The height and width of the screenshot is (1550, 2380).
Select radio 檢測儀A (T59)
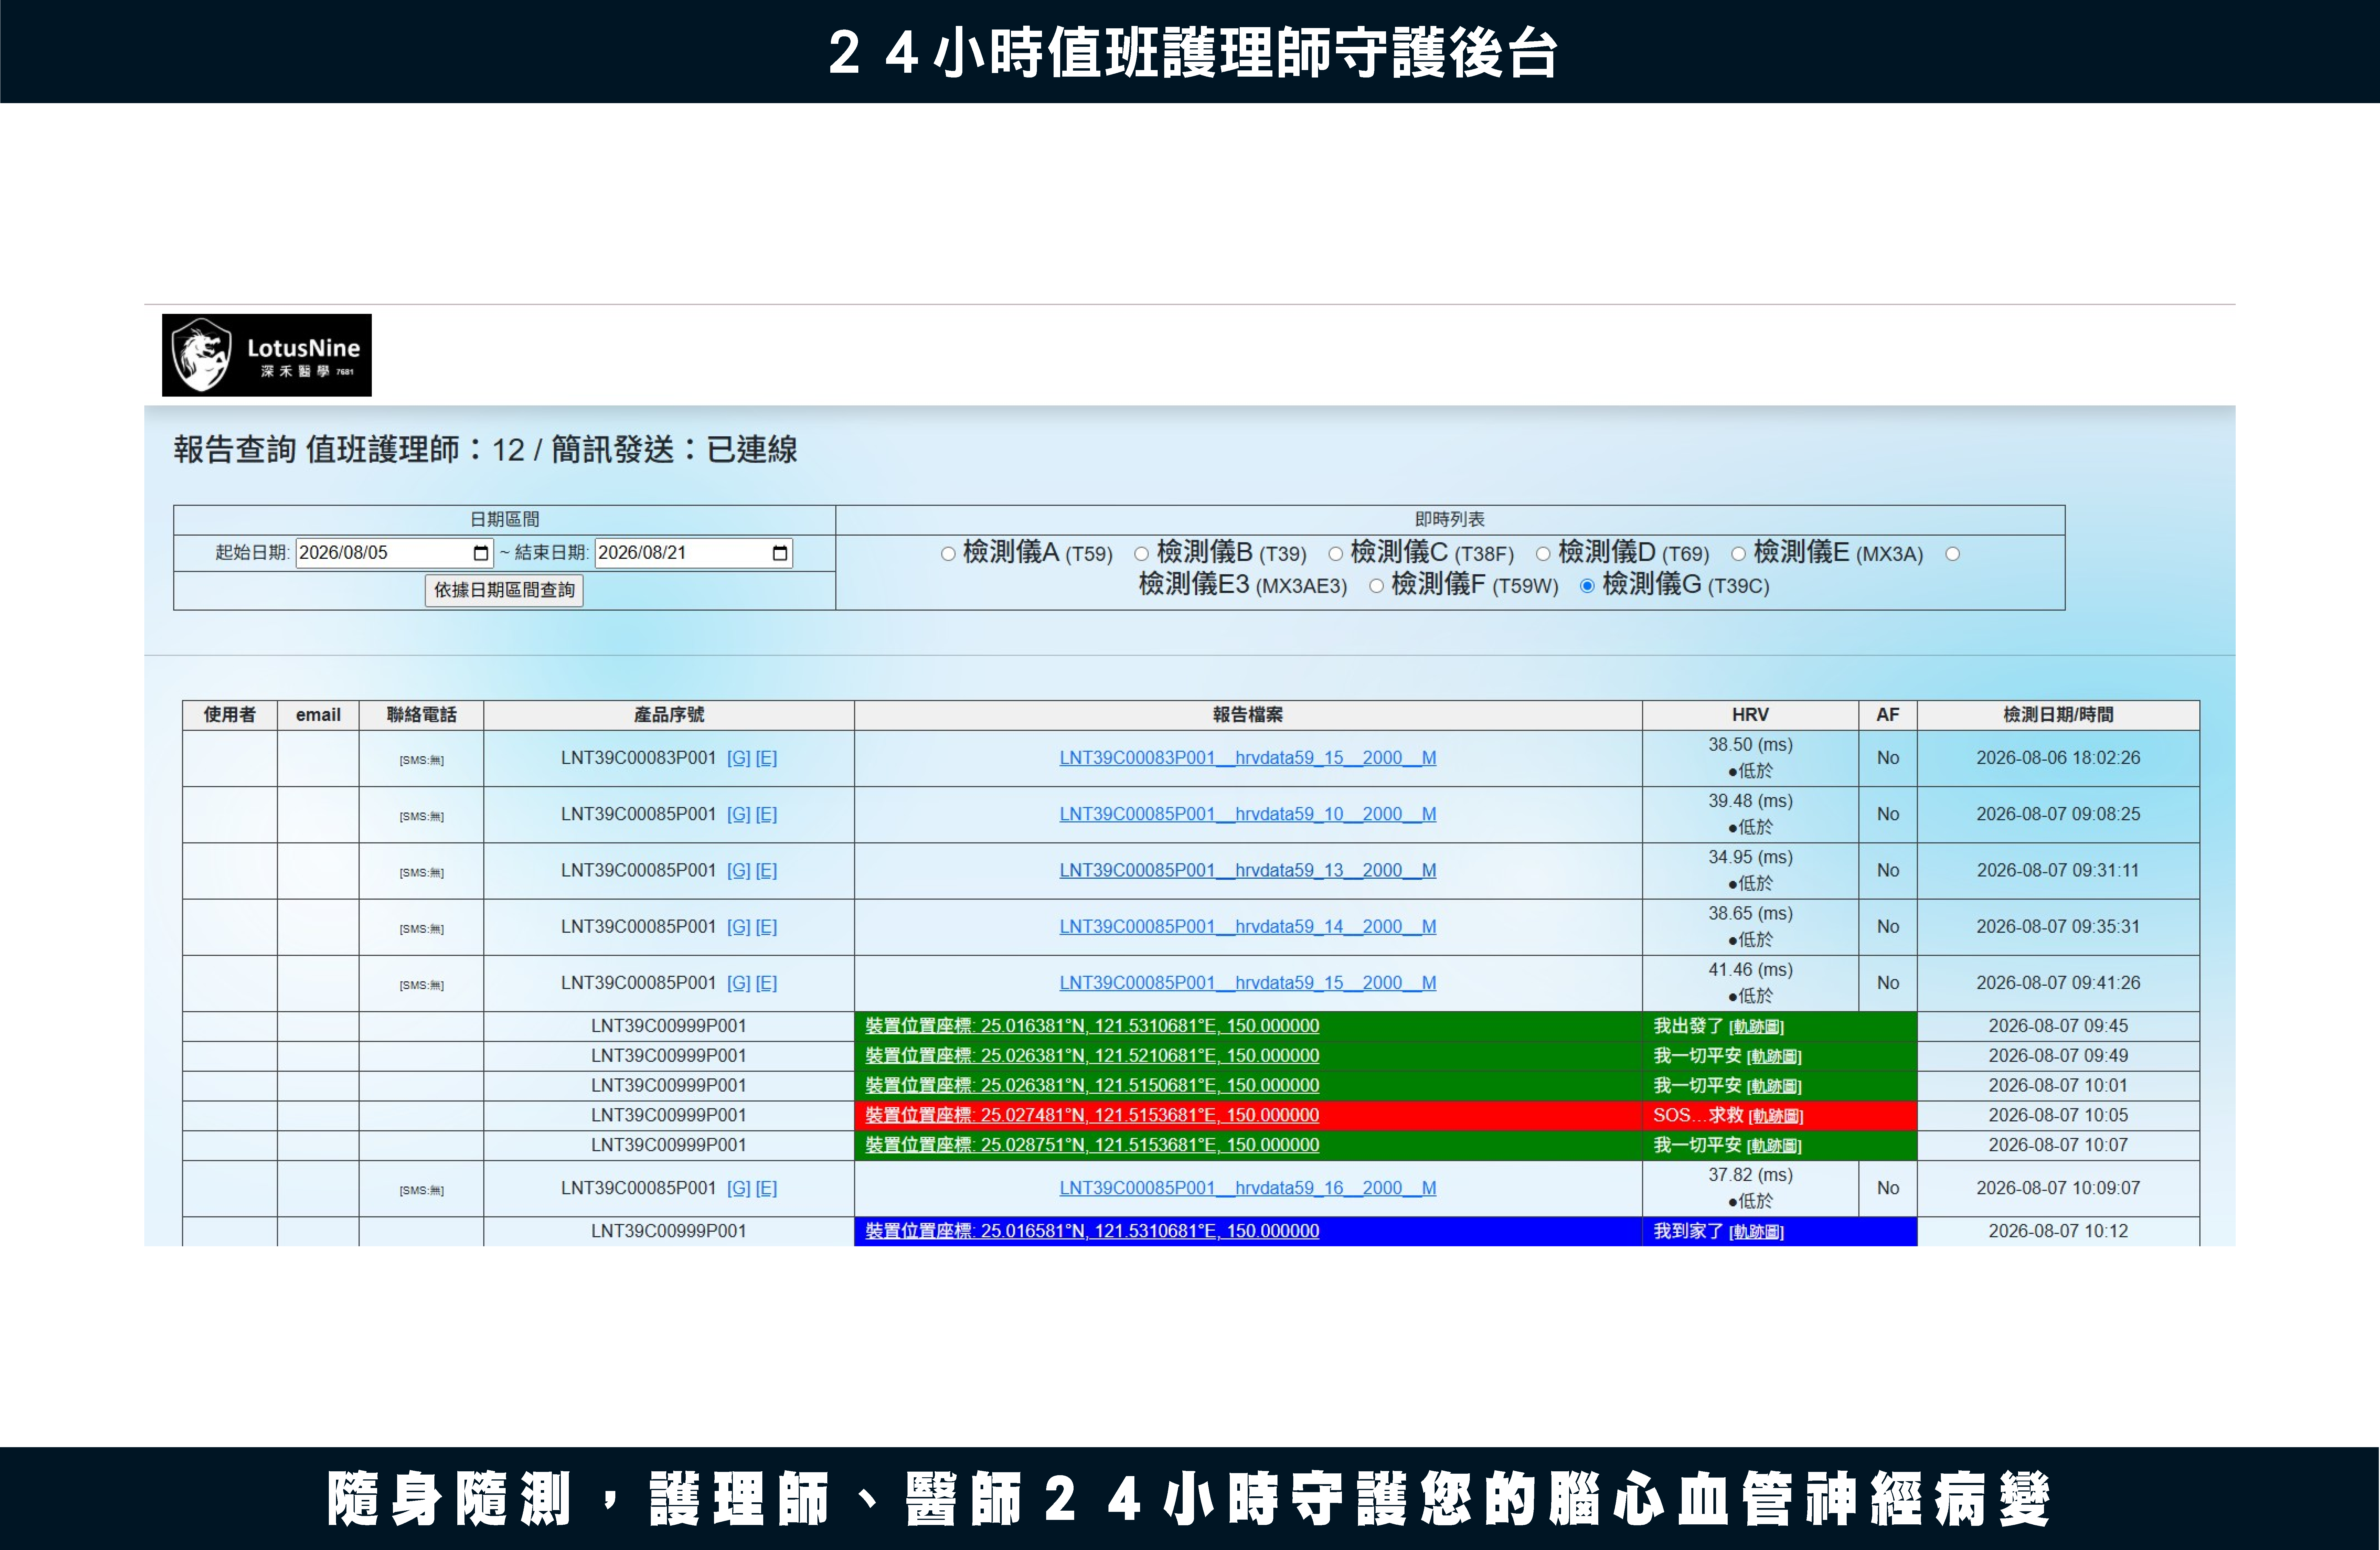[x=948, y=554]
